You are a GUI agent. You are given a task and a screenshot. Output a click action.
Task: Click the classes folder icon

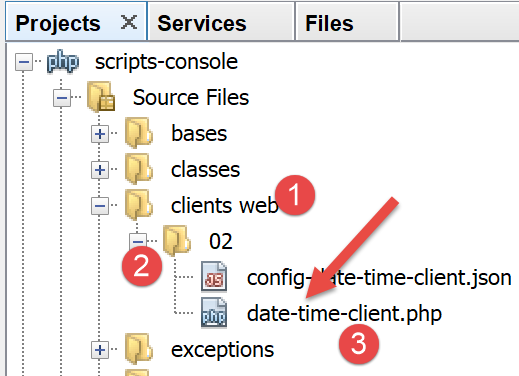[x=139, y=169]
